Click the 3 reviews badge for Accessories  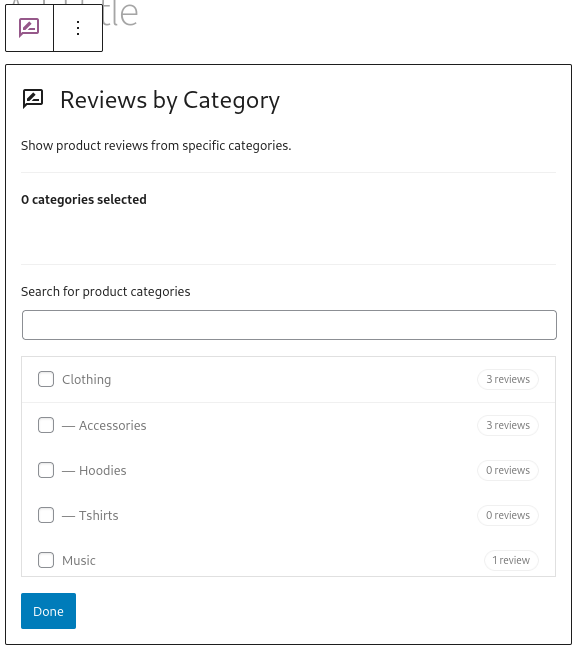click(508, 426)
